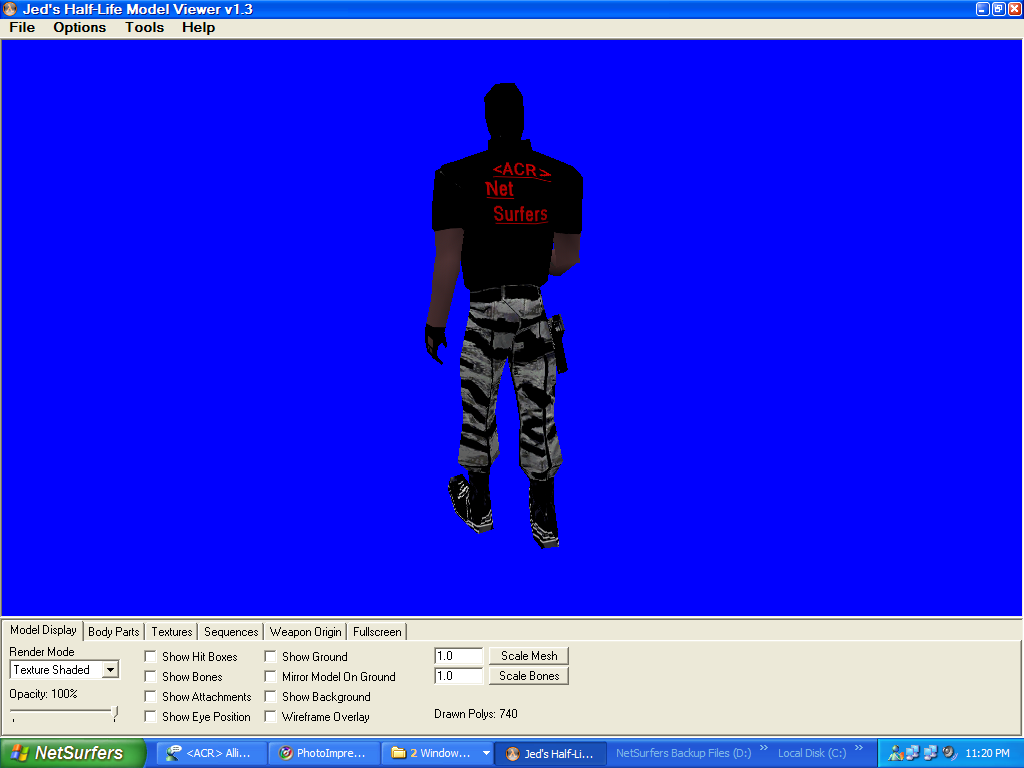Image resolution: width=1024 pixels, height=768 pixels.
Task: Click the model in the 3D viewport
Action: [x=506, y=313]
